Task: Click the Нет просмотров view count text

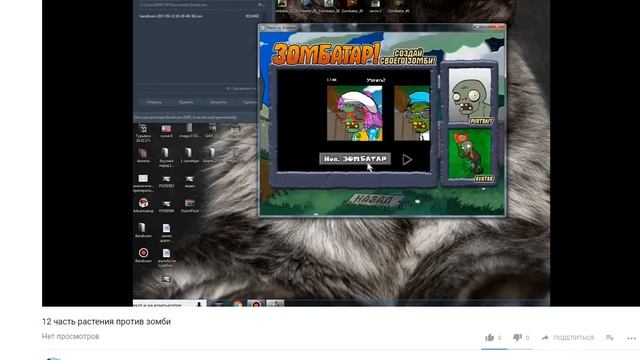Action: click(x=70, y=336)
